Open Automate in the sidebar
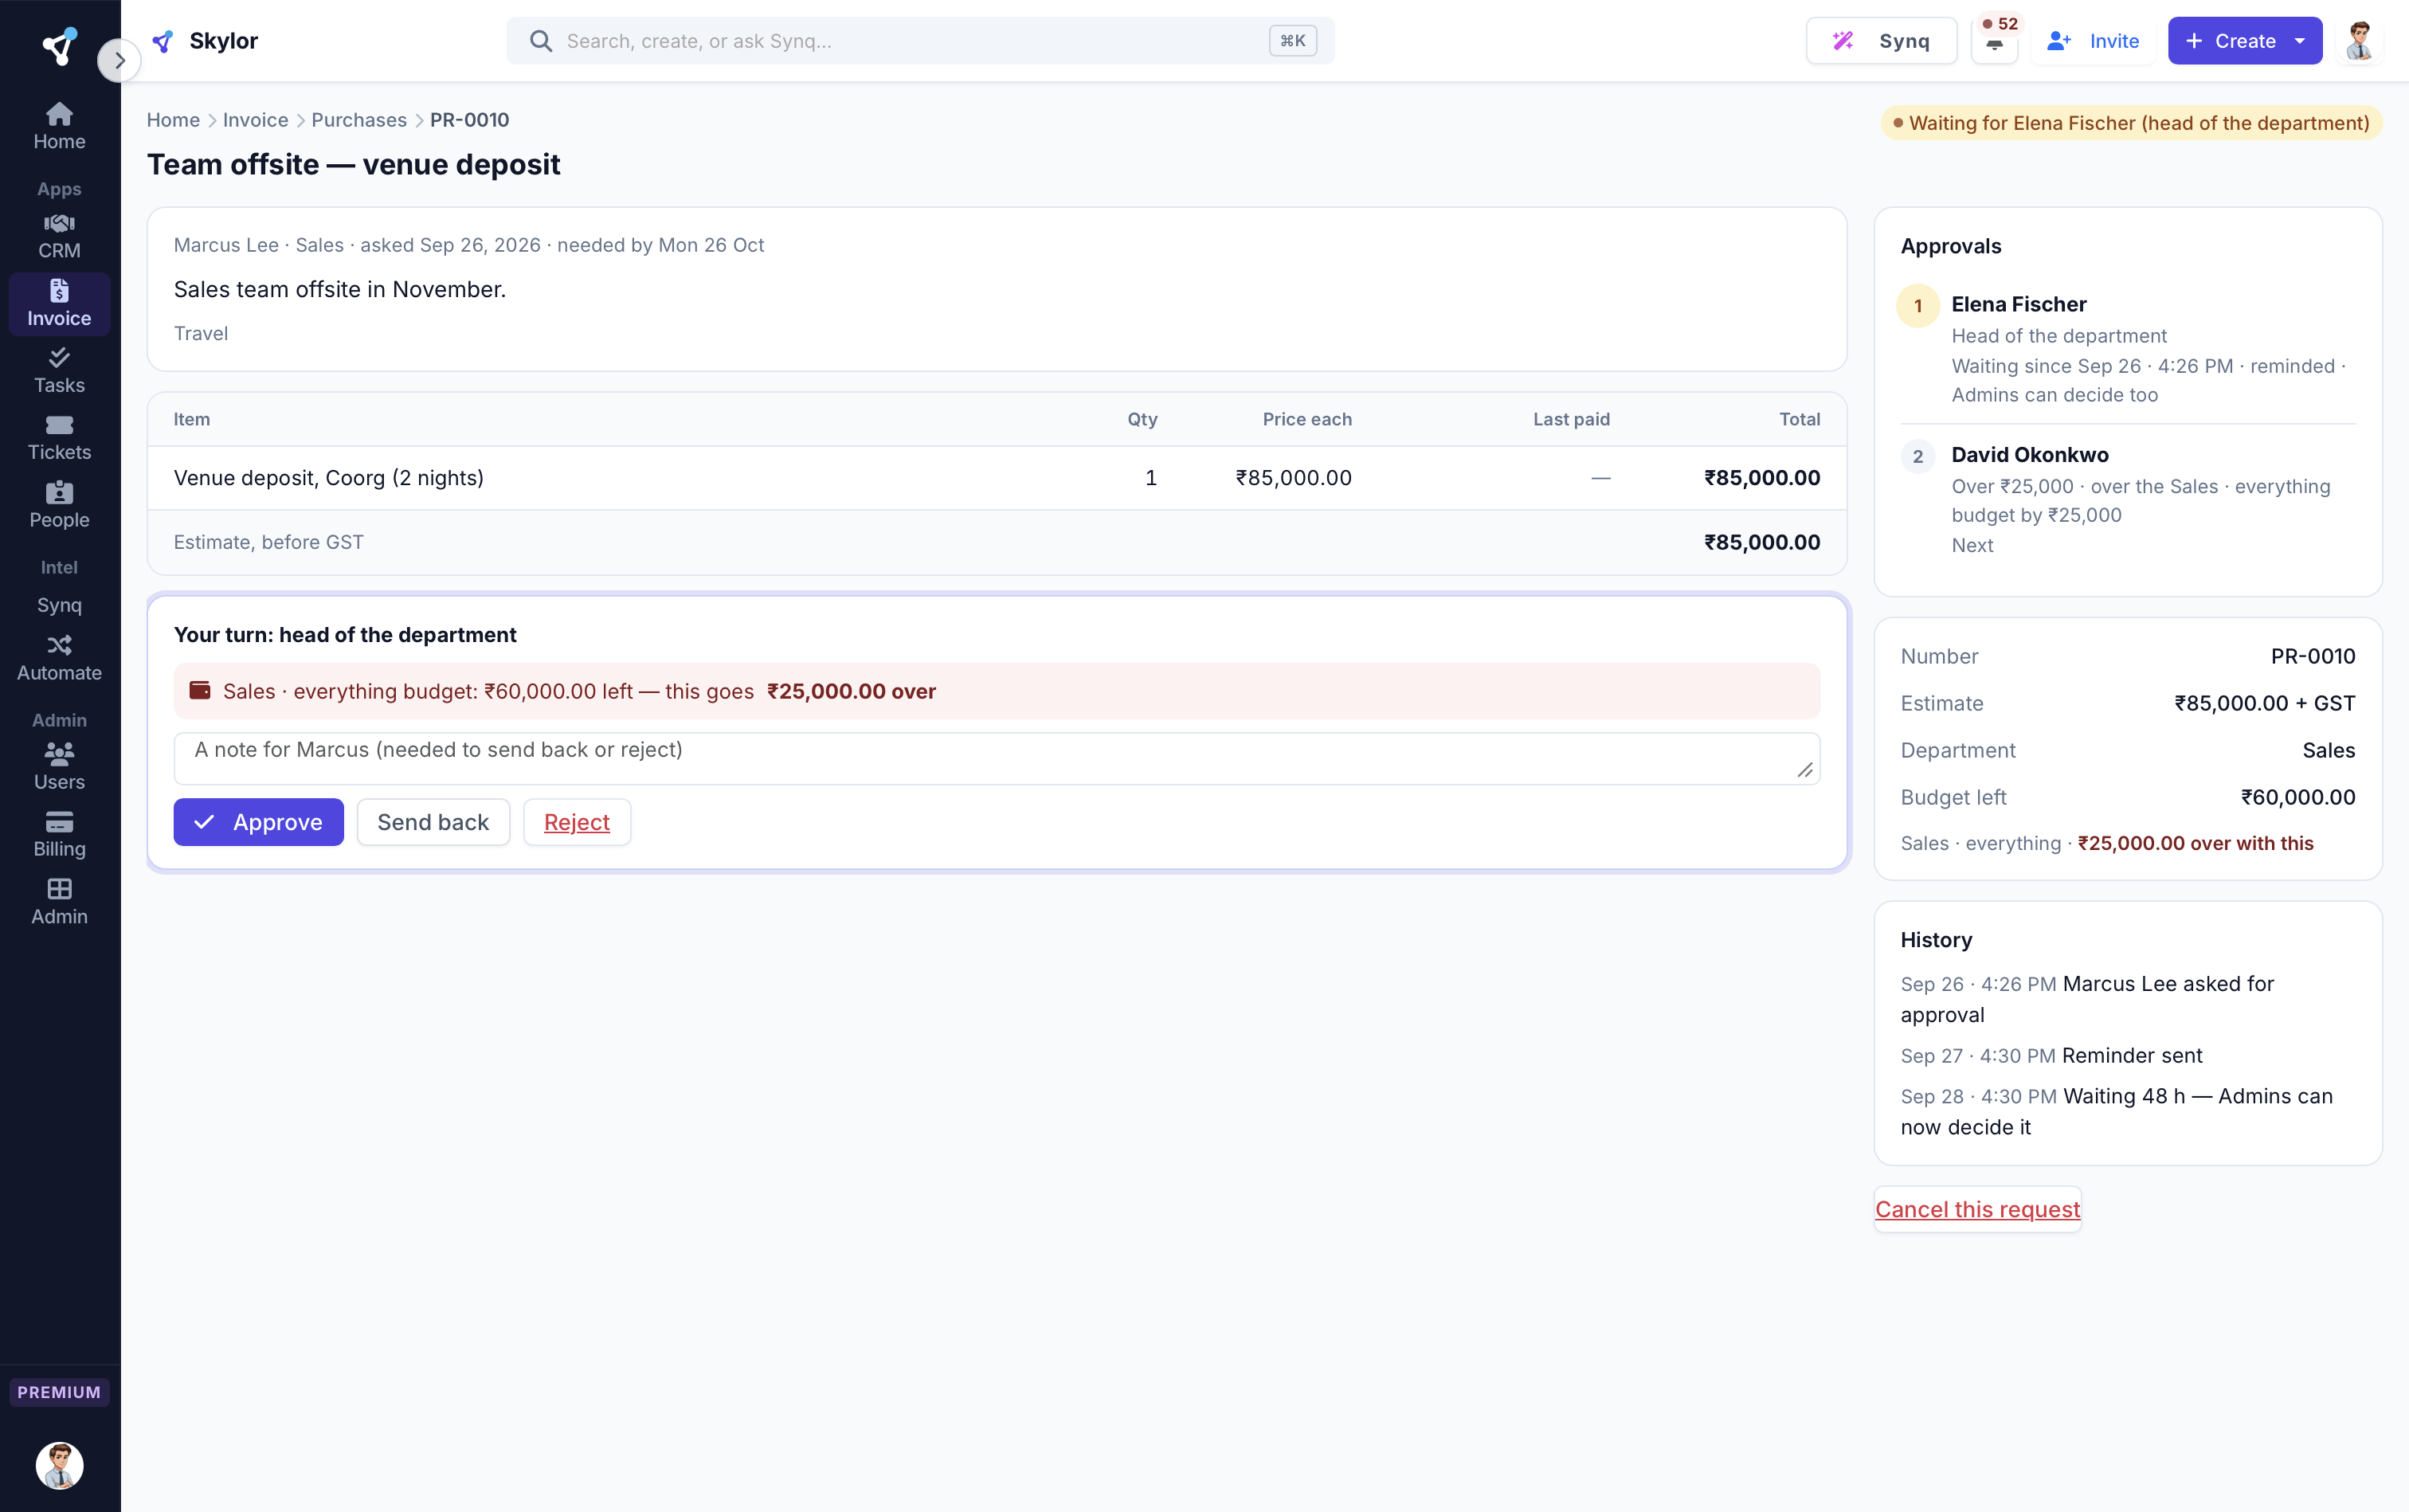 tap(59, 658)
